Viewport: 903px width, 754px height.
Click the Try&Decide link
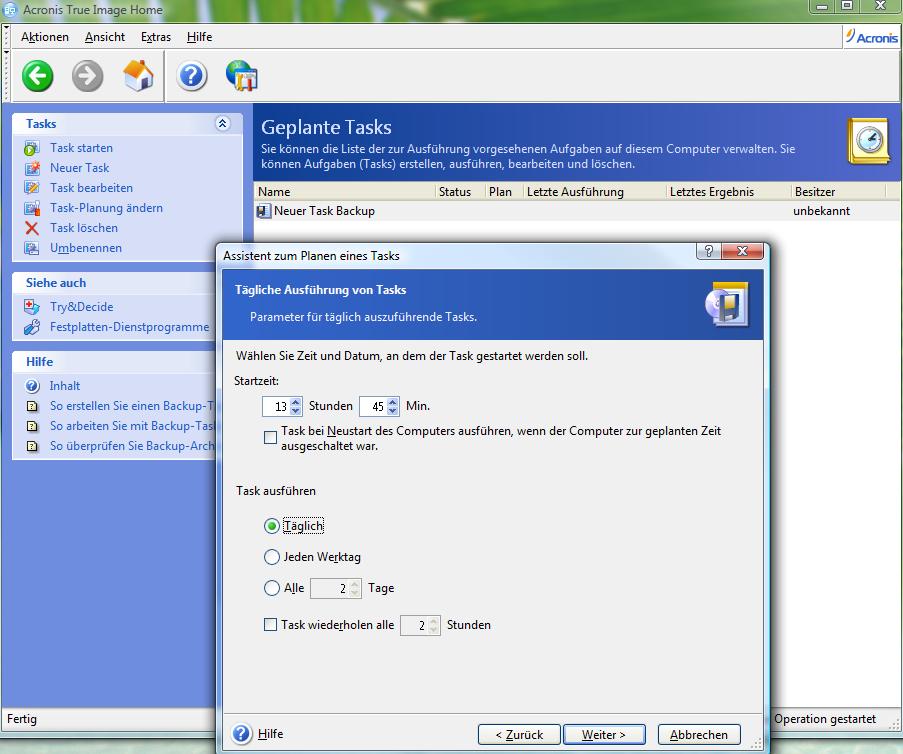tap(82, 307)
